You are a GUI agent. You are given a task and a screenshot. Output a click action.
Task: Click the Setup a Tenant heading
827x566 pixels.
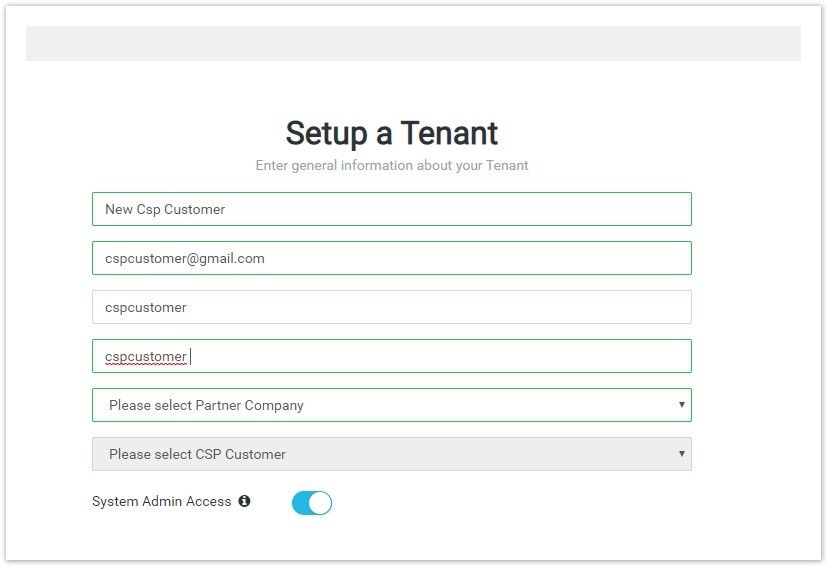tap(391, 133)
